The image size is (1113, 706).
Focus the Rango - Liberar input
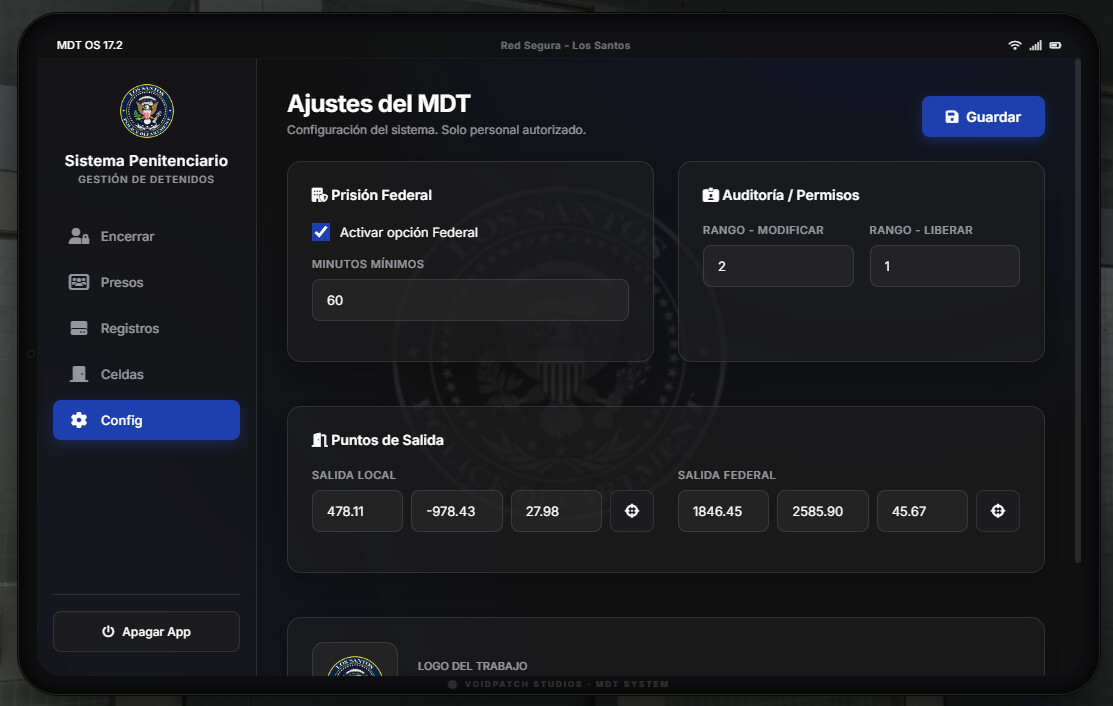click(x=945, y=266)
